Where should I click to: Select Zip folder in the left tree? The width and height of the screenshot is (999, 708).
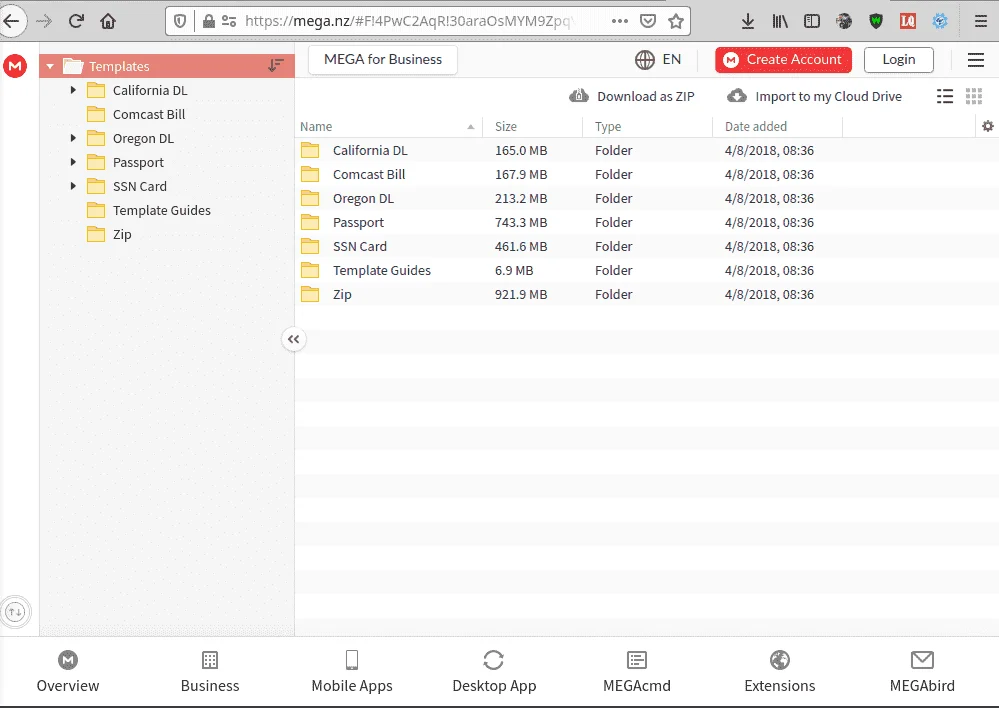tap(122, 235)
